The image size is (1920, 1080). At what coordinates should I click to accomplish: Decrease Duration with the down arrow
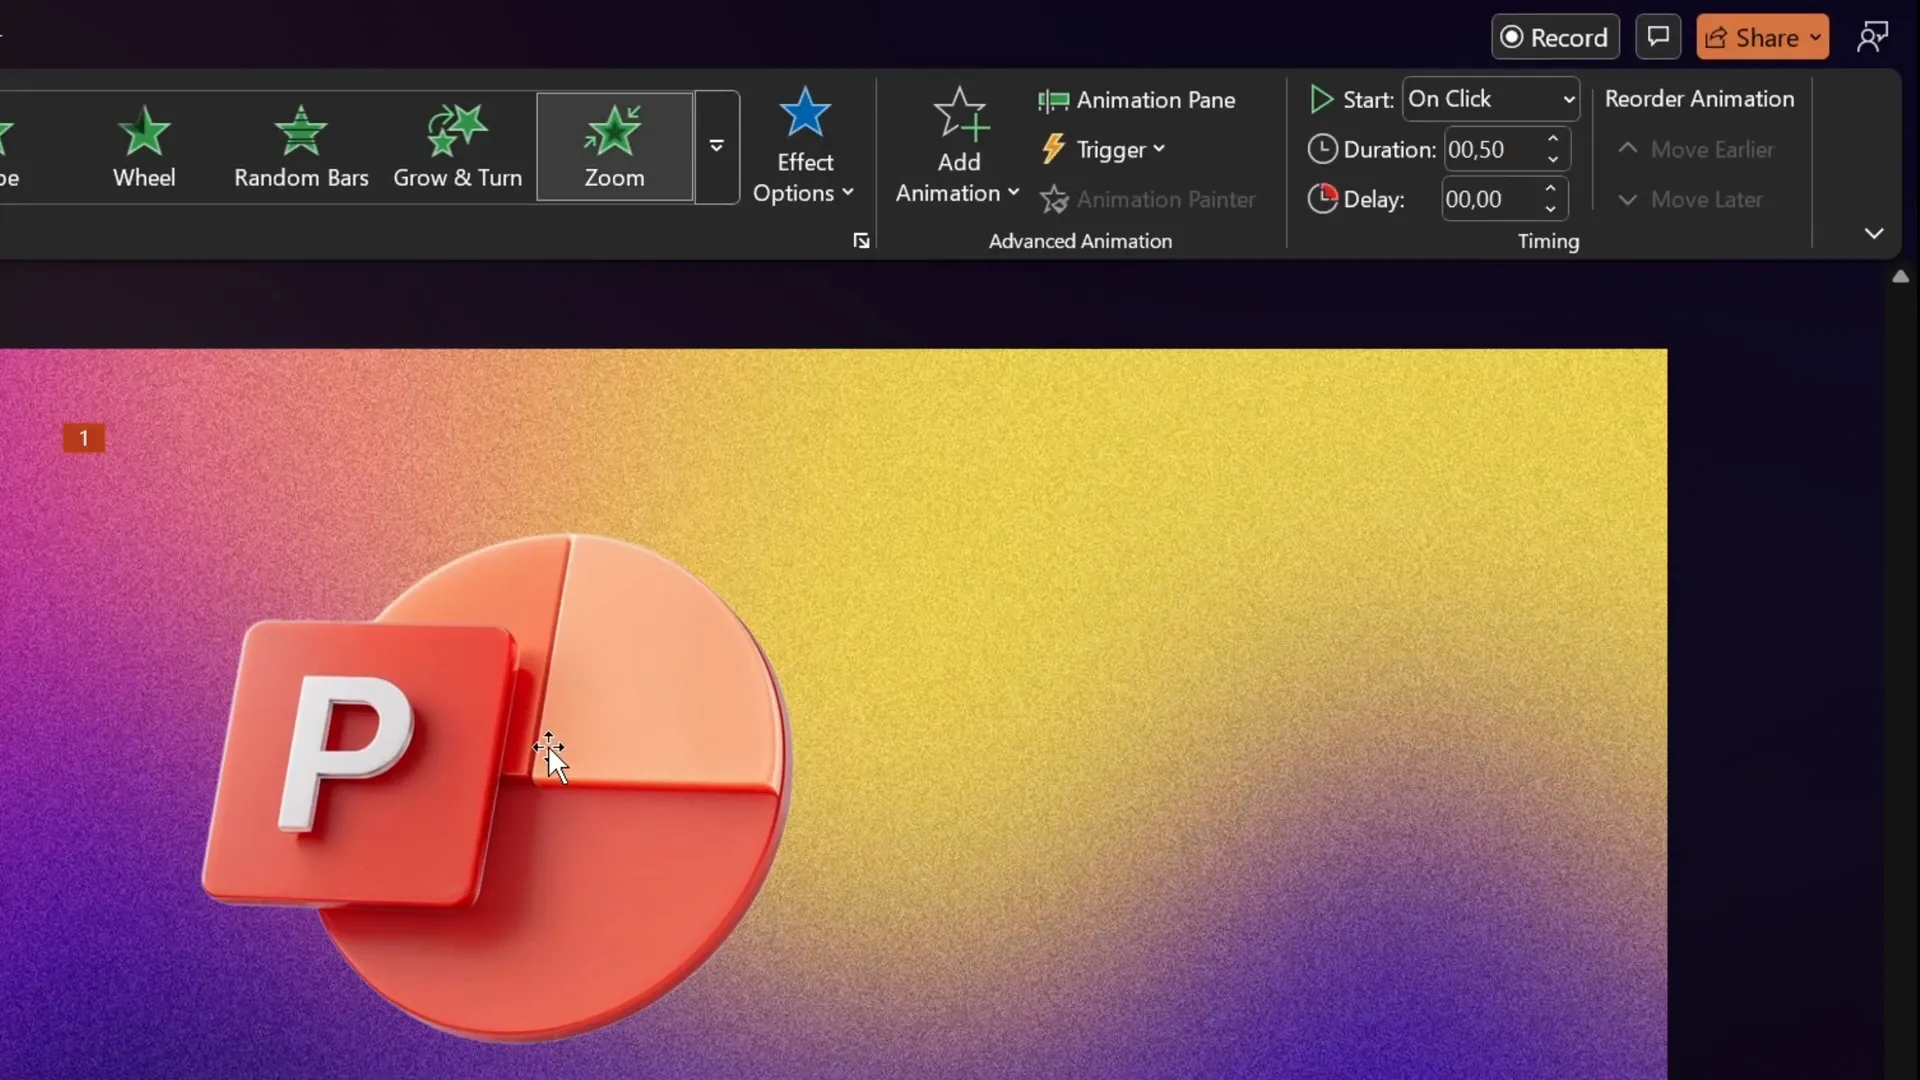[x=1553, y=160]
